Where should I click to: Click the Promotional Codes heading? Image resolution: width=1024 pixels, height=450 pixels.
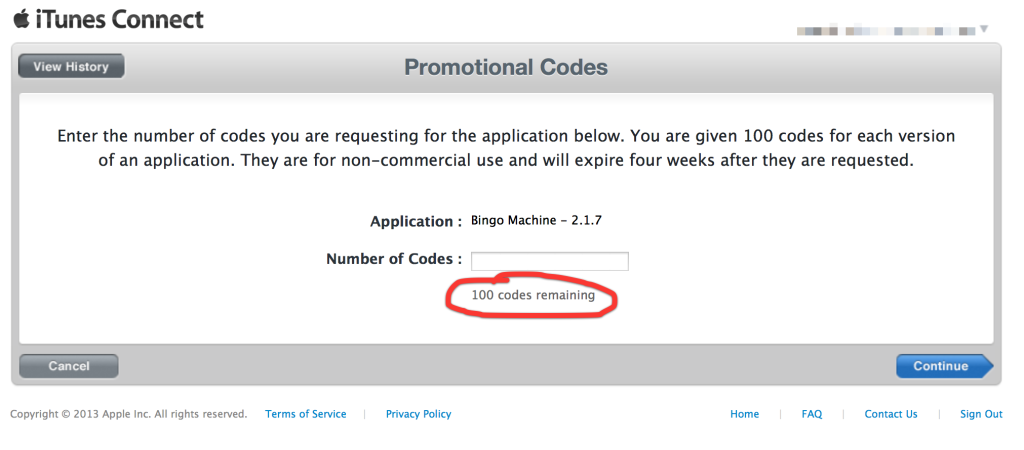(506, 68)
